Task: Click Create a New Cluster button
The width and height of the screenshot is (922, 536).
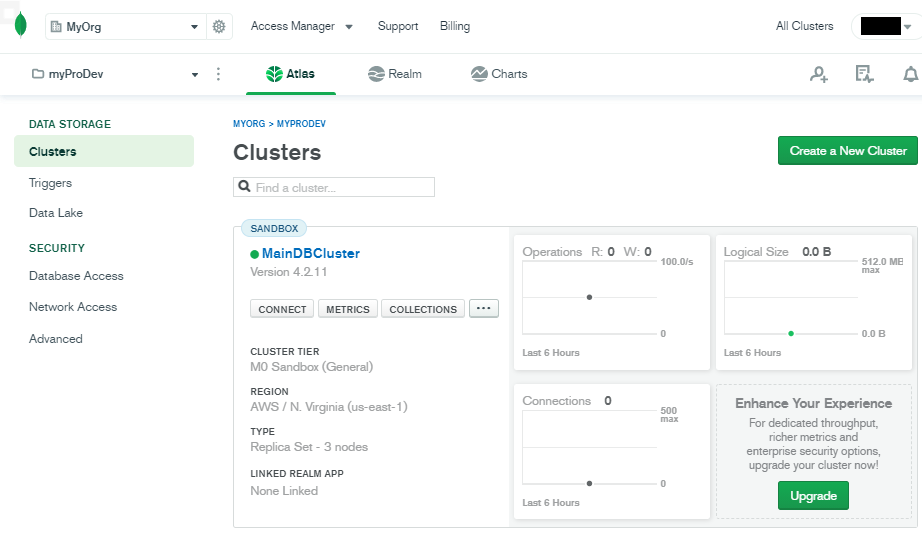Action: point(847,151)
